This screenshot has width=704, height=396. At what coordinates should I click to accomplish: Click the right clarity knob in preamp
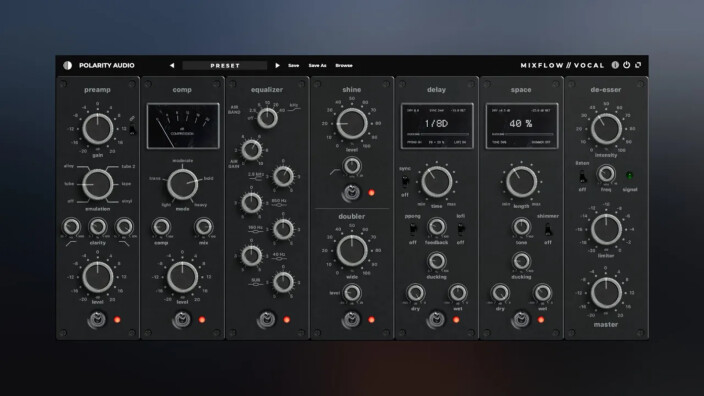(x=124, y=227)
